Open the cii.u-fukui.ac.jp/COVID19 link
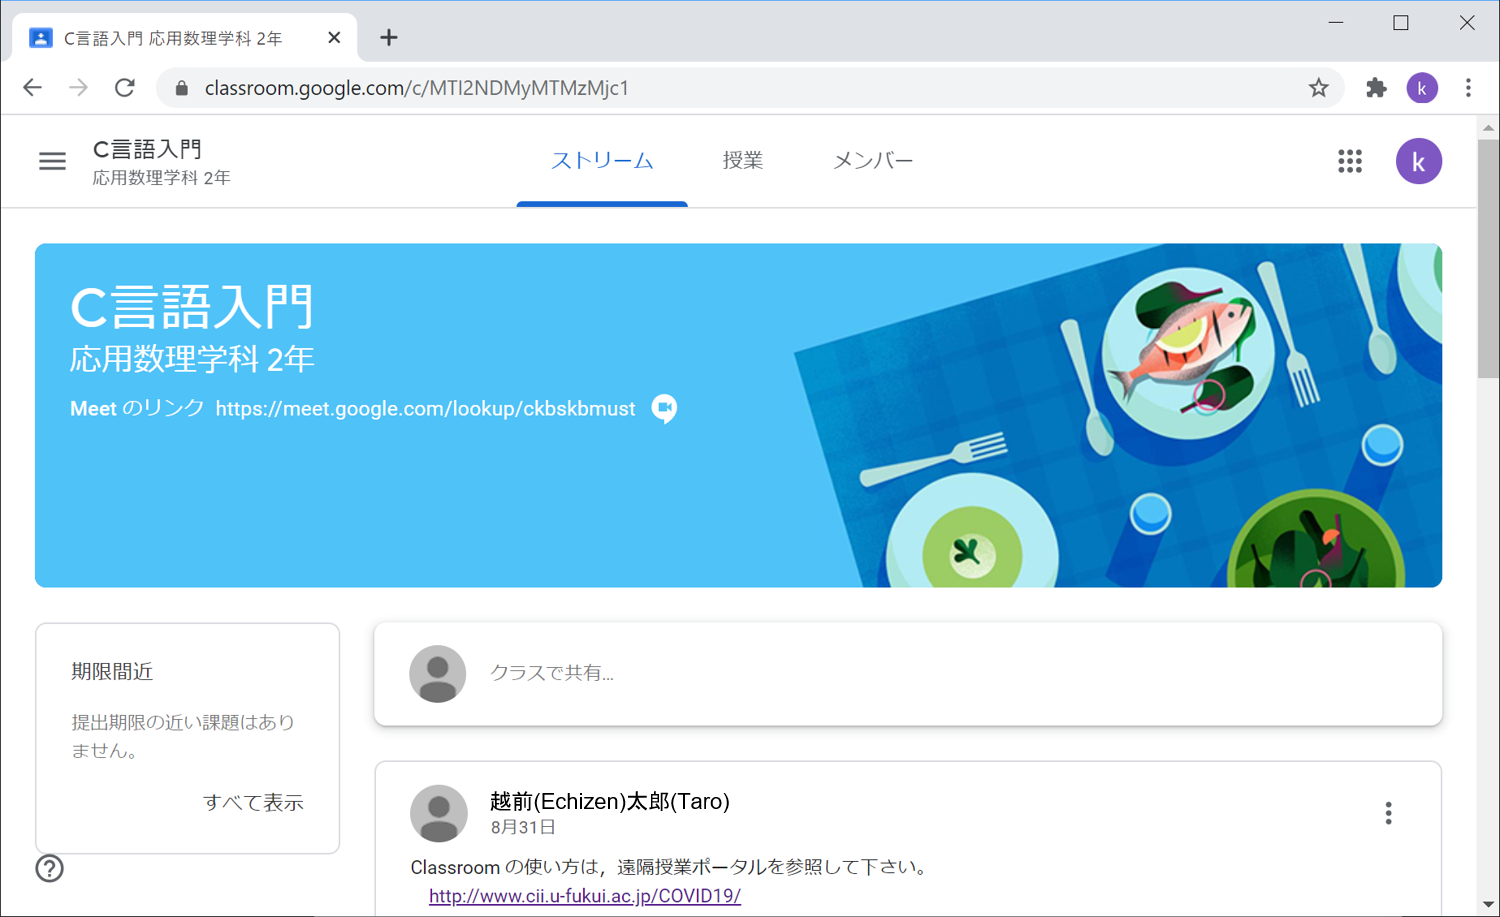1500x917 pixels. (x=585, y=896)
